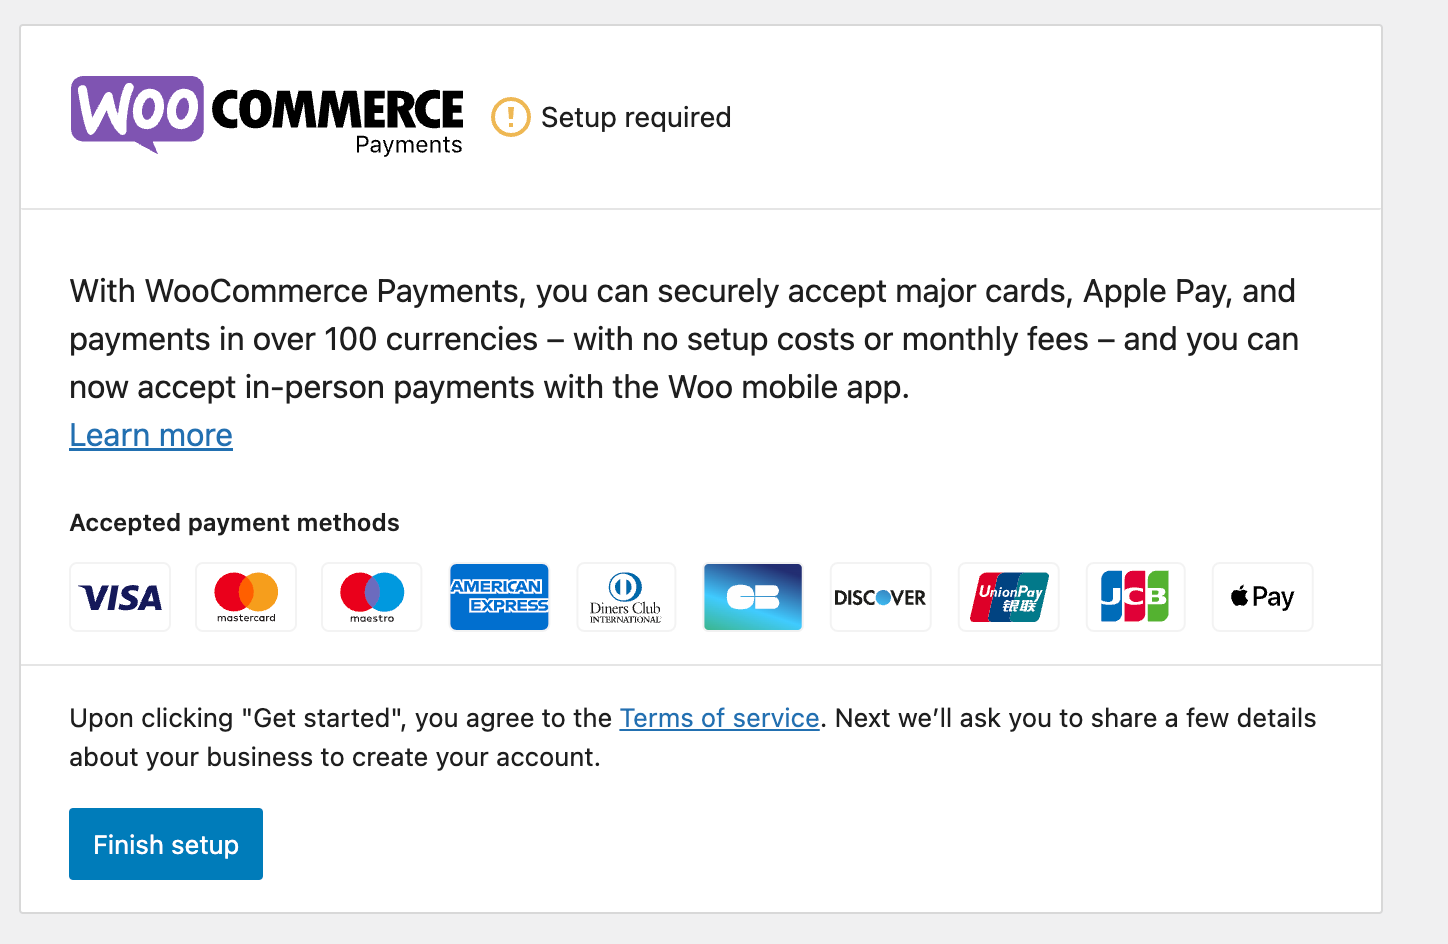Screen dimensions: 1448x944
Task: Click the Accepted payment methods heading
Action: [234, 522]
